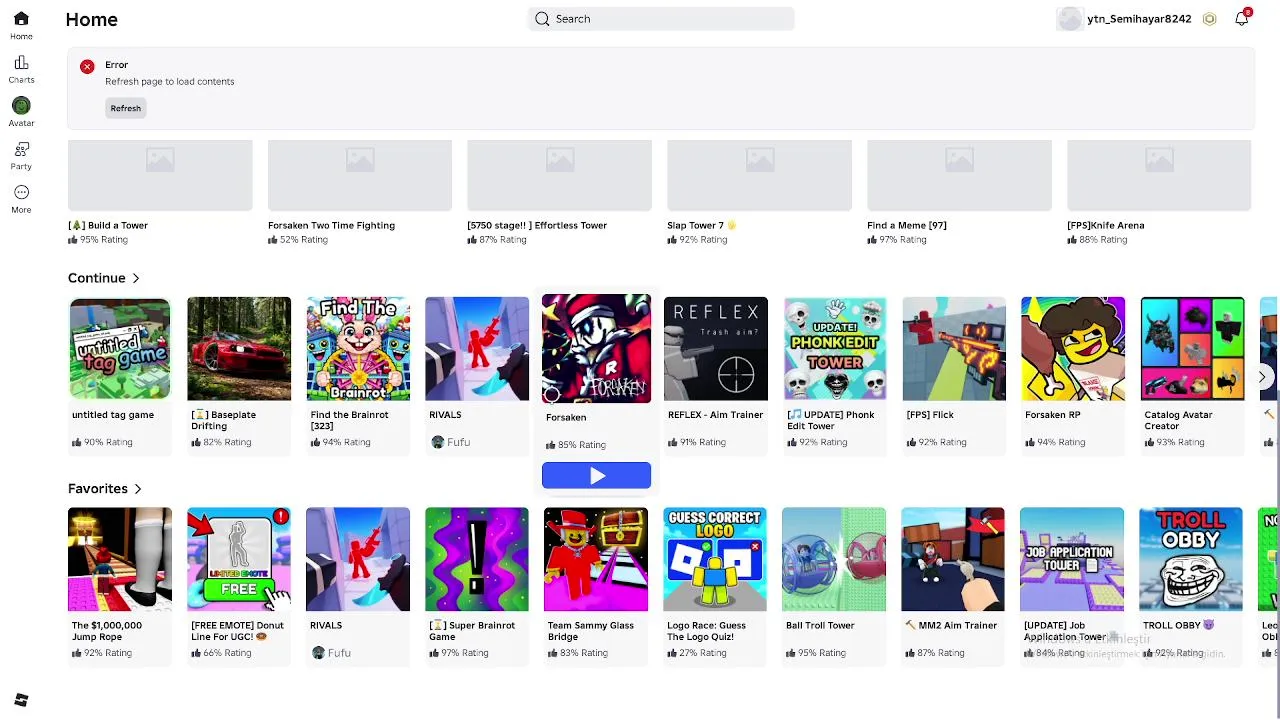Viewport: 1280px width, 720px height.
Task: Open Super Brainrot Game thumbnail
Action: (477, 559)
